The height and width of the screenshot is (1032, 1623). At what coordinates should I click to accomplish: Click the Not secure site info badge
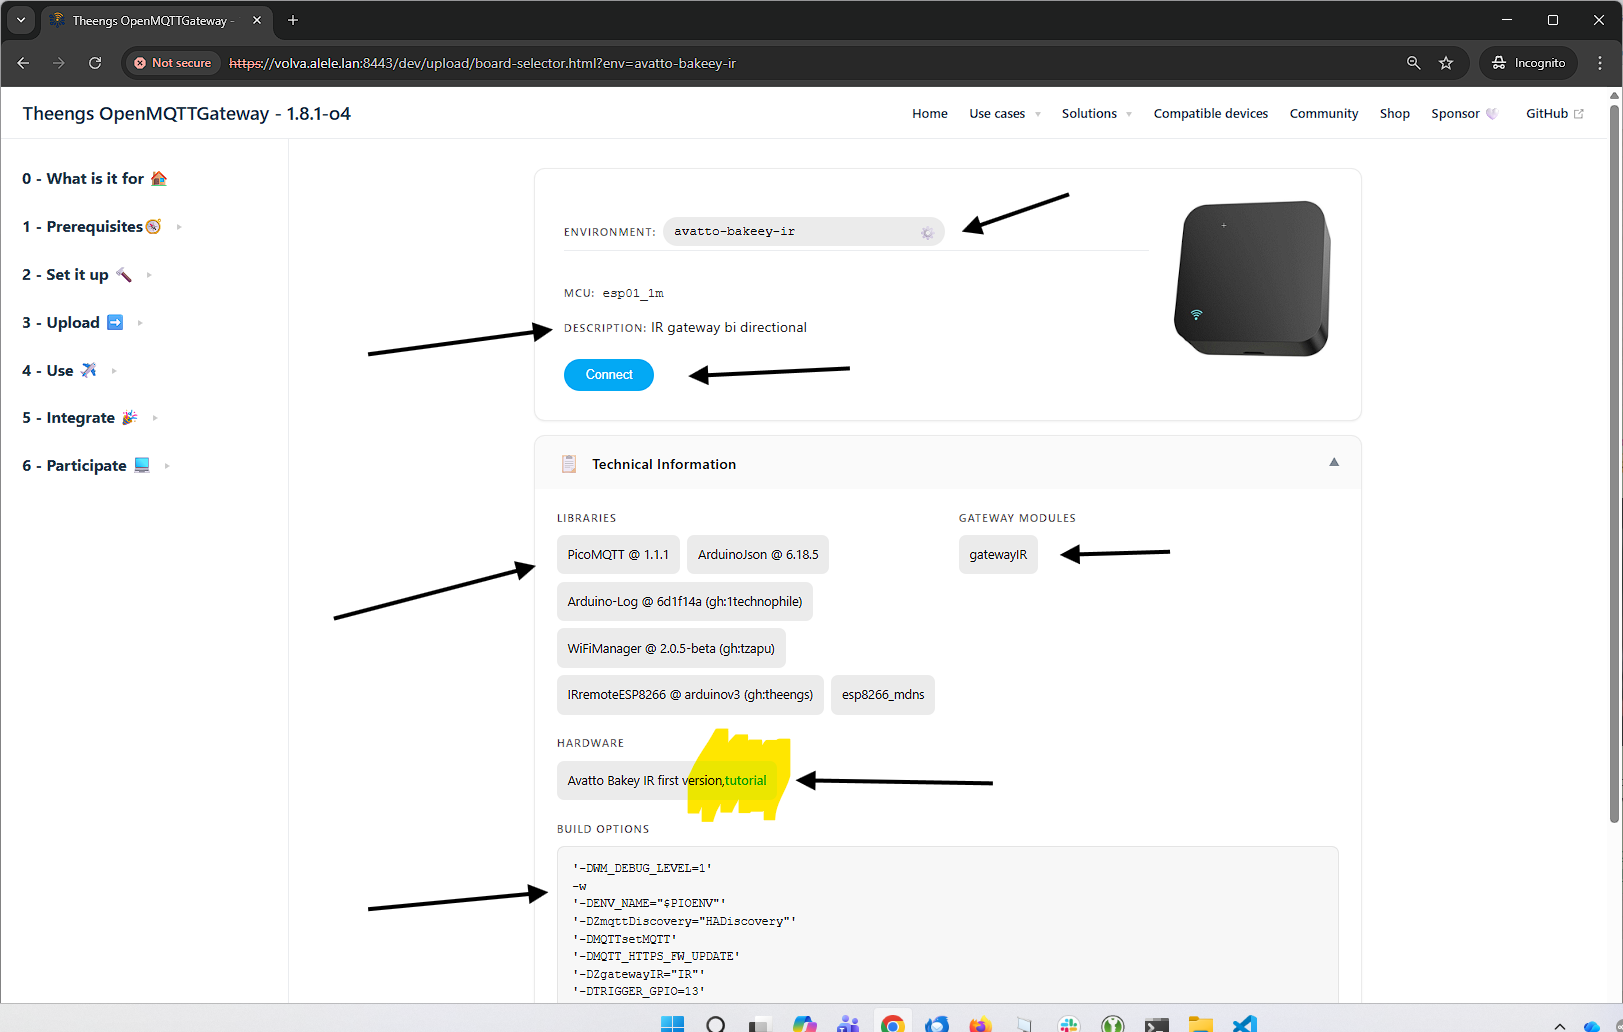(x=173, y=63)
